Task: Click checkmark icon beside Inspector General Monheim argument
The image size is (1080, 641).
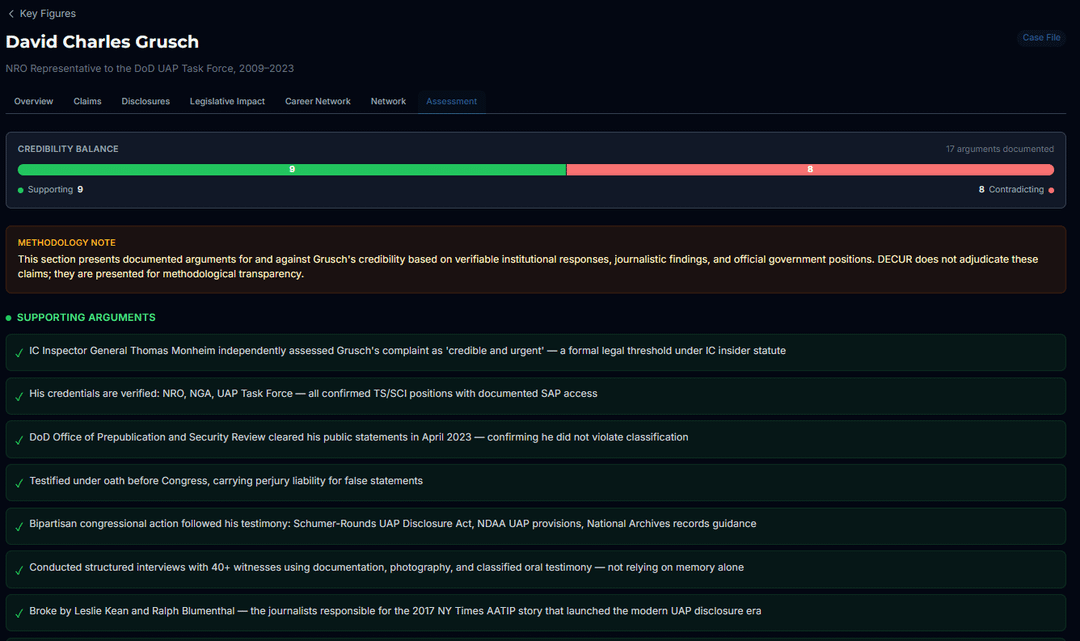Action: tap(19, 353)
